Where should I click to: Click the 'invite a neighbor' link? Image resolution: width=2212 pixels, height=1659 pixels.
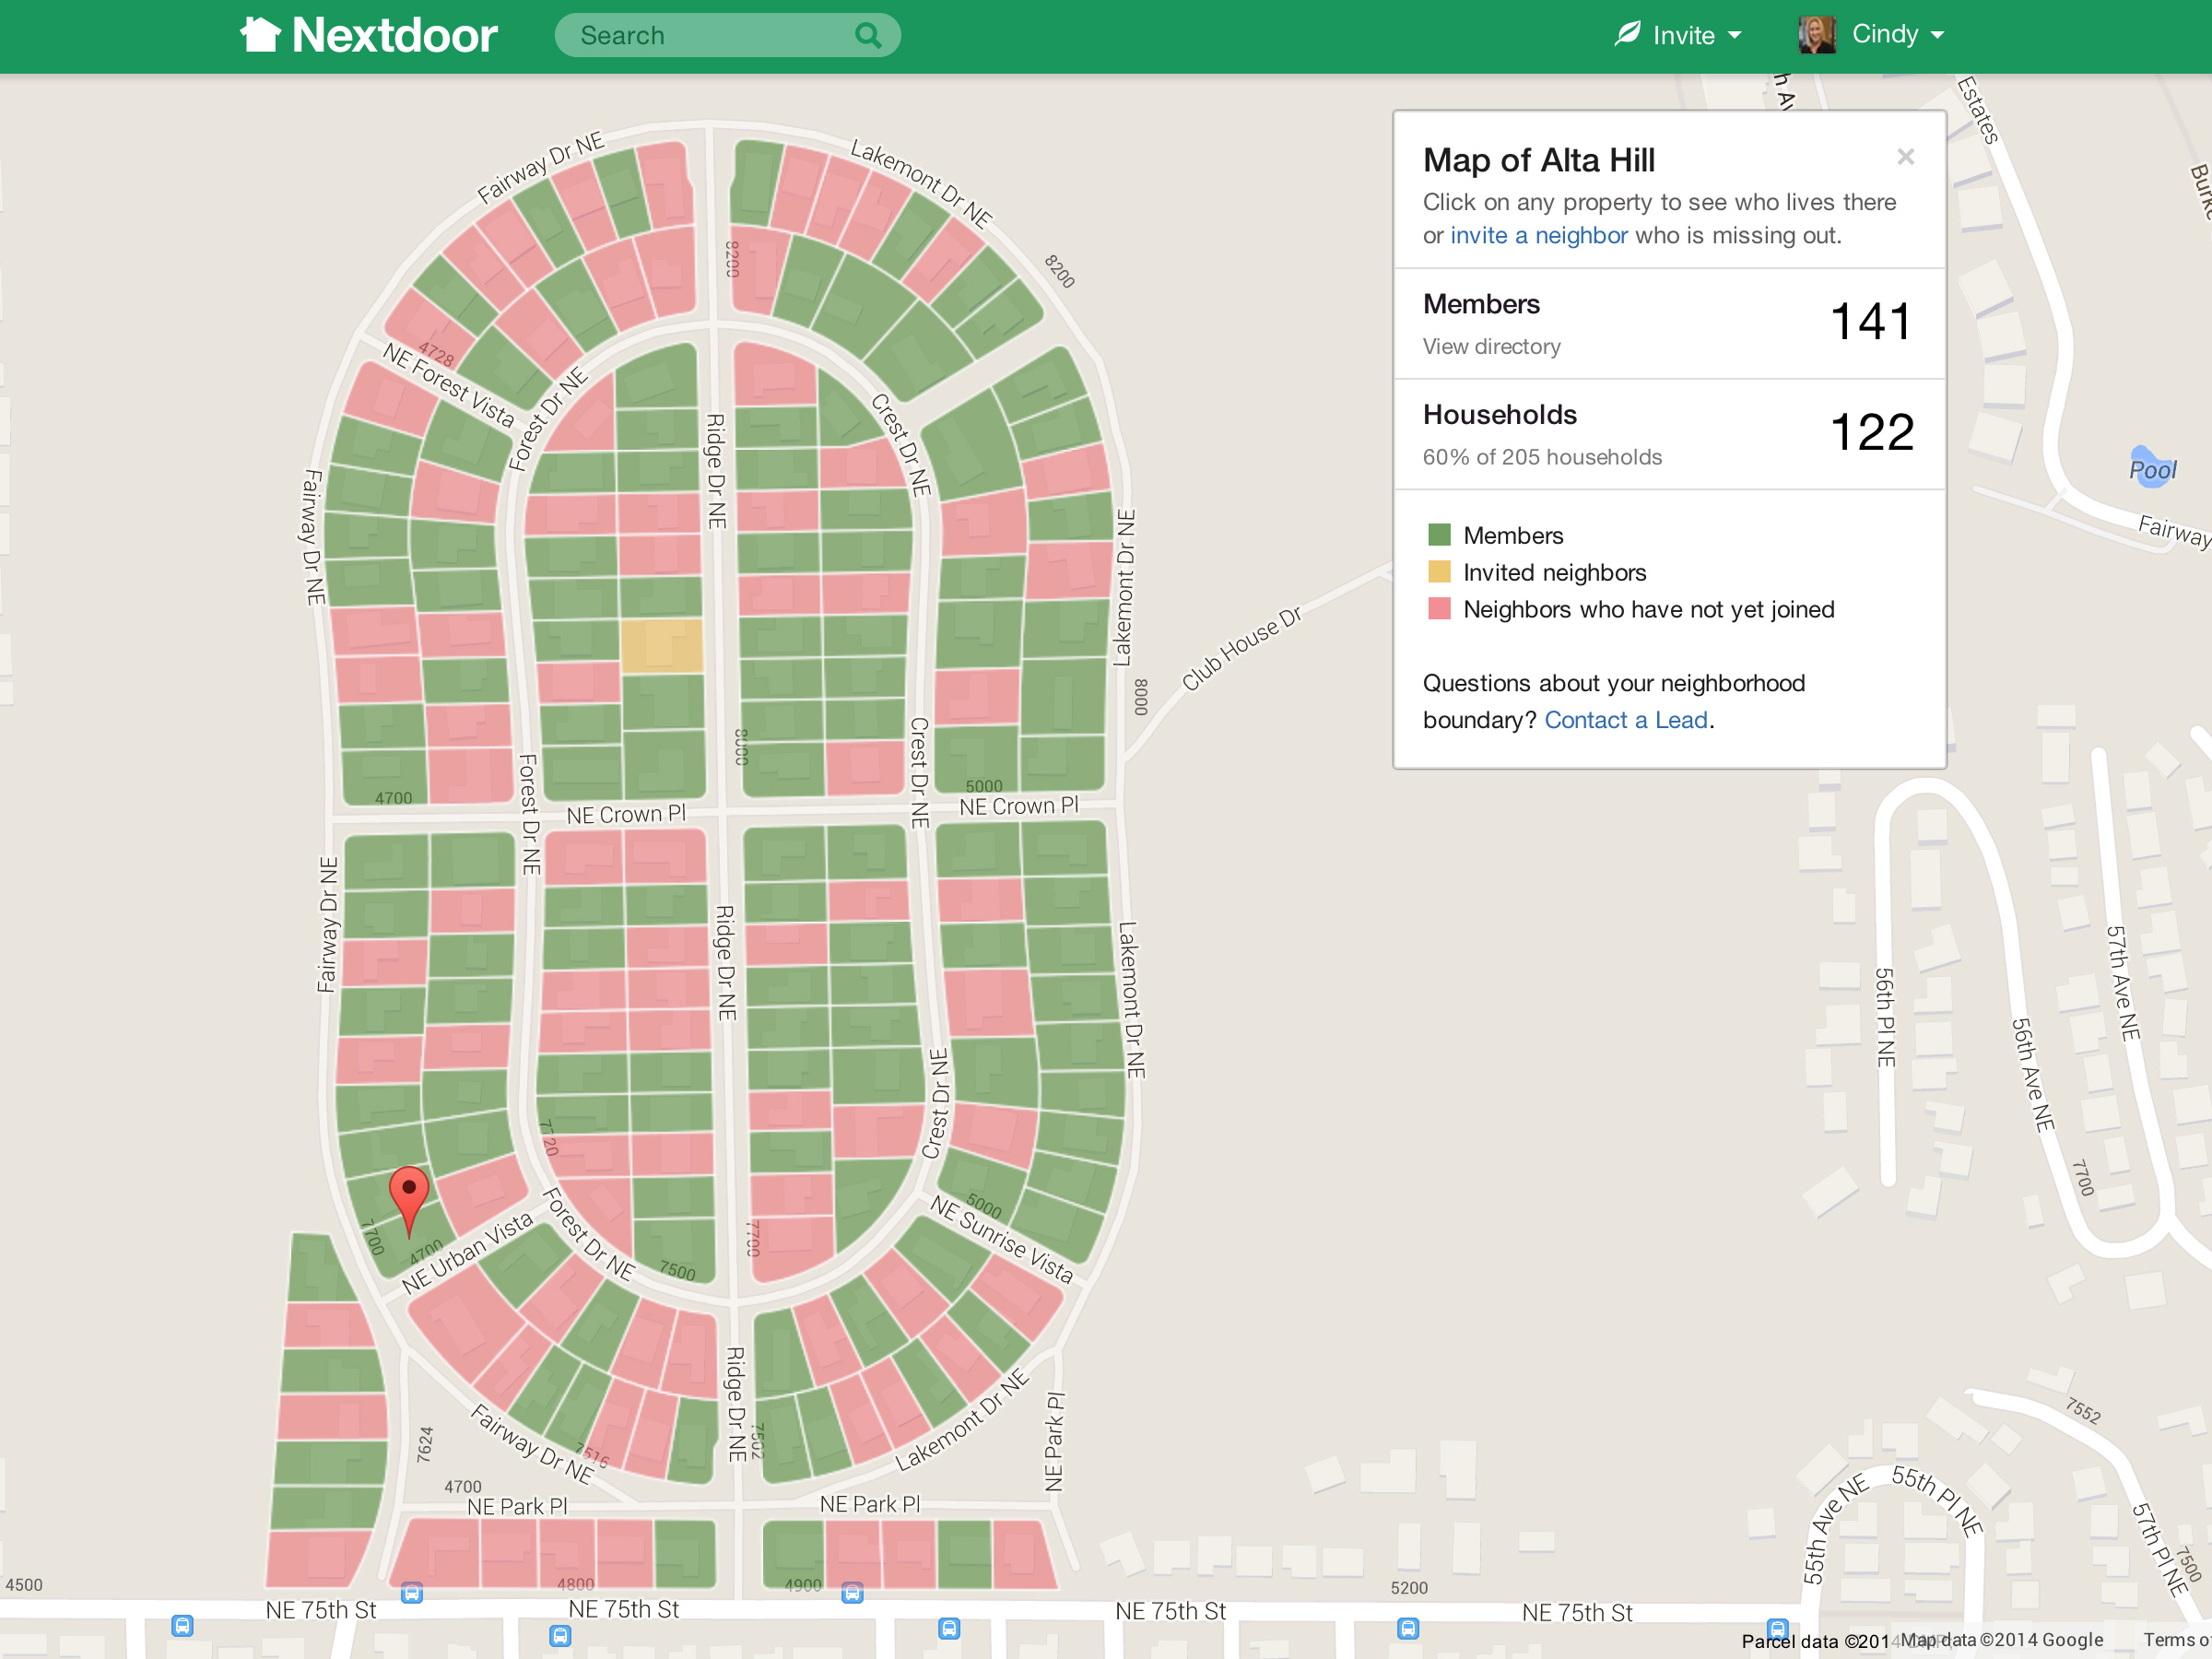click(x=1538, y=236)
